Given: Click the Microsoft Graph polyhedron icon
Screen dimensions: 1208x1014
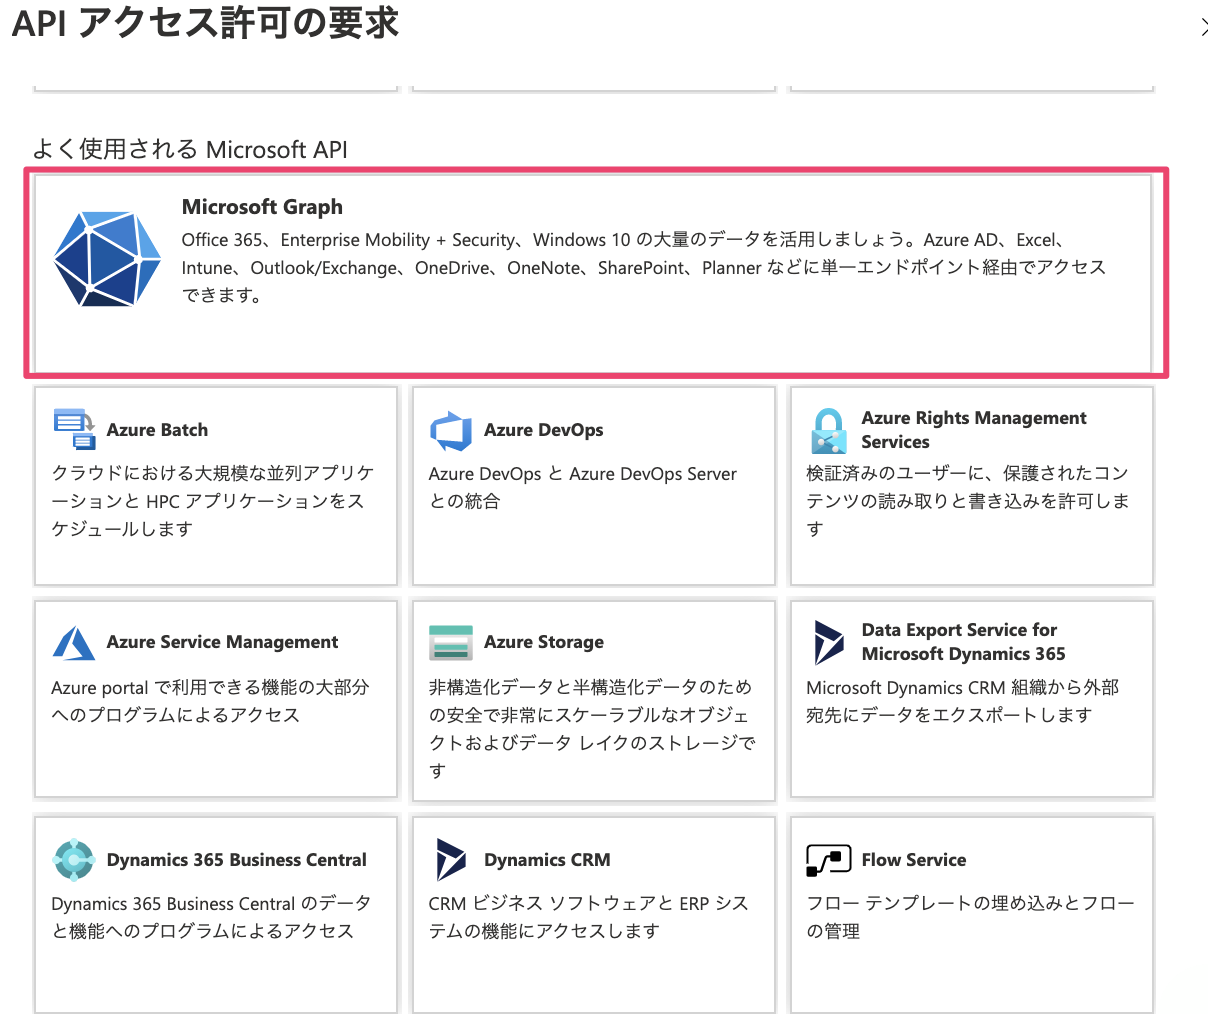Looking at the screenshot, I should (x=107, y=259).
